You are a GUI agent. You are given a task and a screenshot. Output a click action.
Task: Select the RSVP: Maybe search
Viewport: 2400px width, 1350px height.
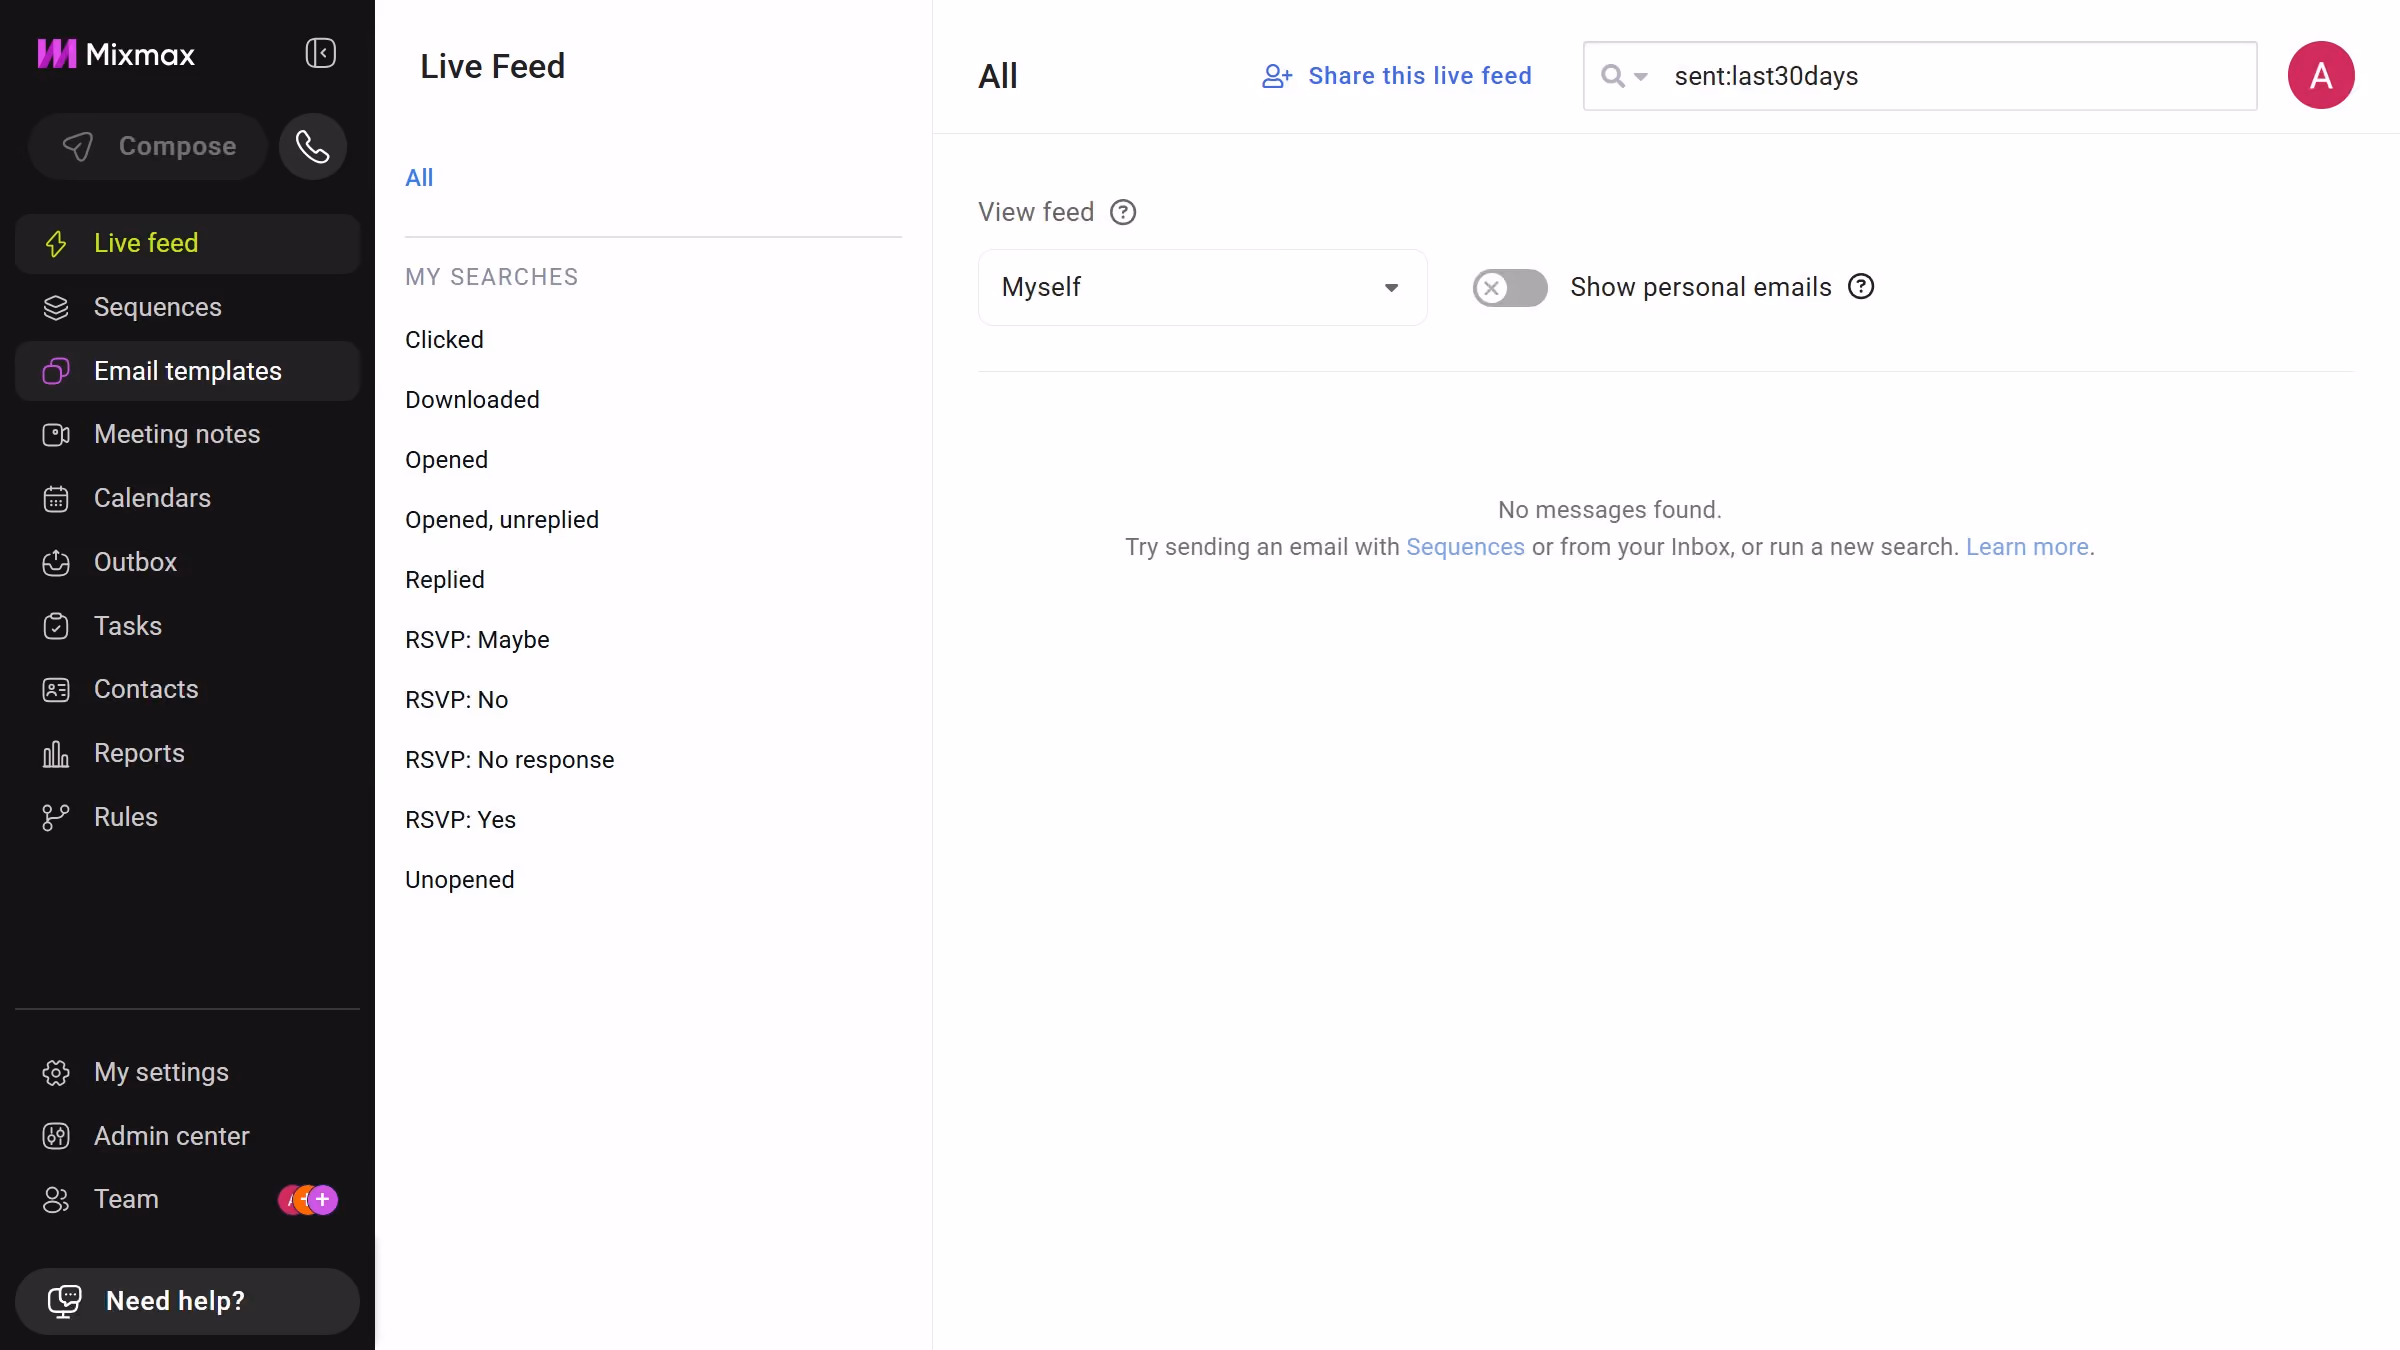coord(477,640)
